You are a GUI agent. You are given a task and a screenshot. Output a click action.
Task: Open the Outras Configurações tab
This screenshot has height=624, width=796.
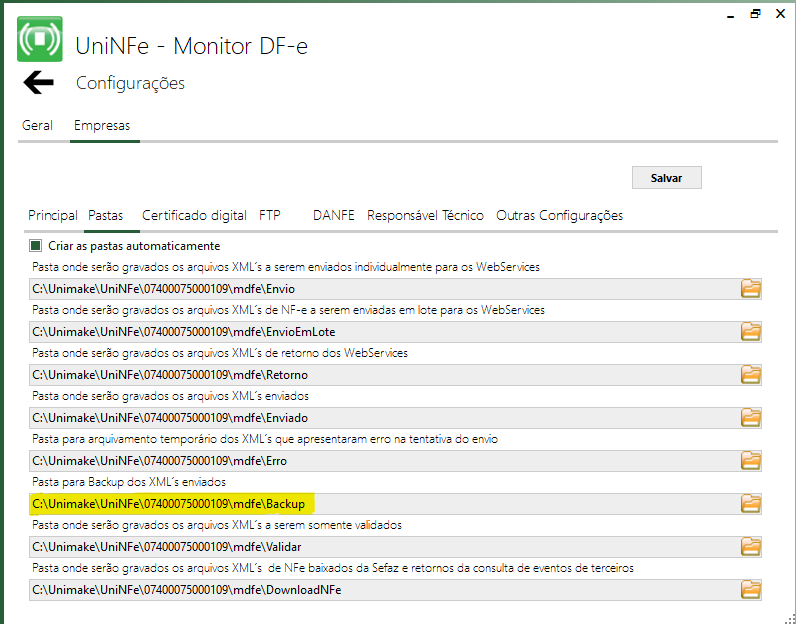(x=559, y=215)
